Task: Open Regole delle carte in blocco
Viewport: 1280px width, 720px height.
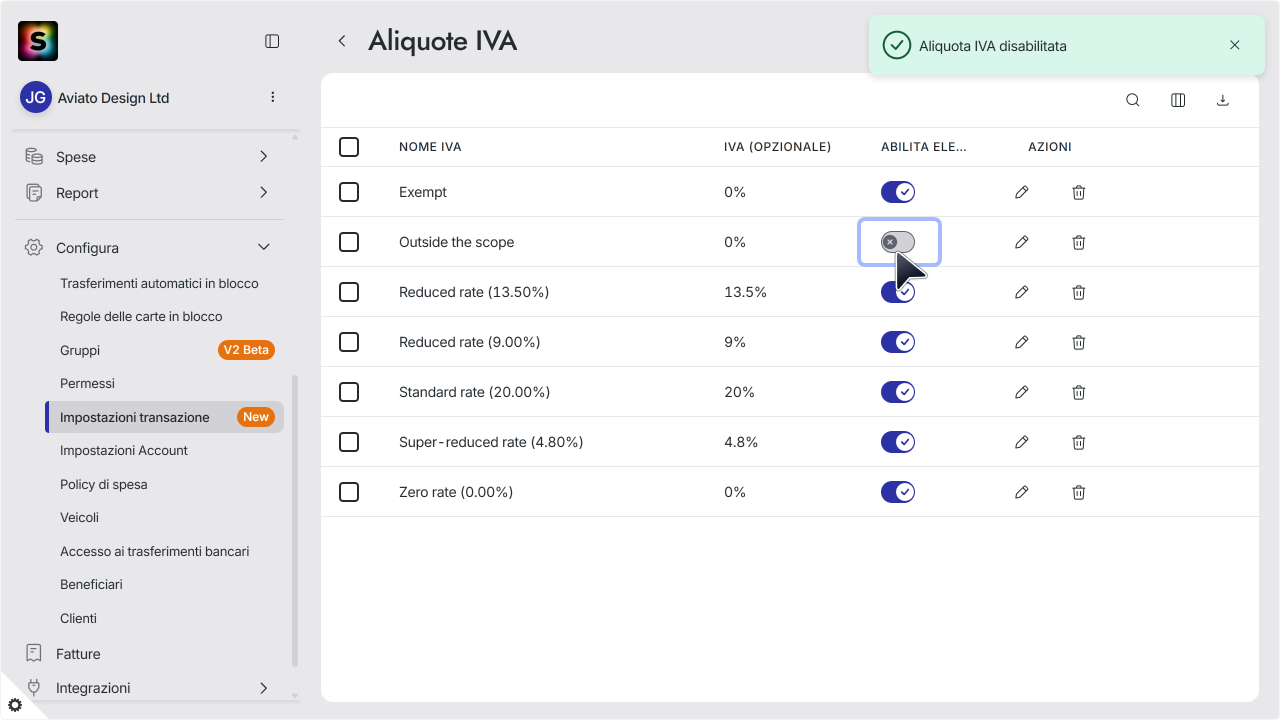Action: point(141,316)
